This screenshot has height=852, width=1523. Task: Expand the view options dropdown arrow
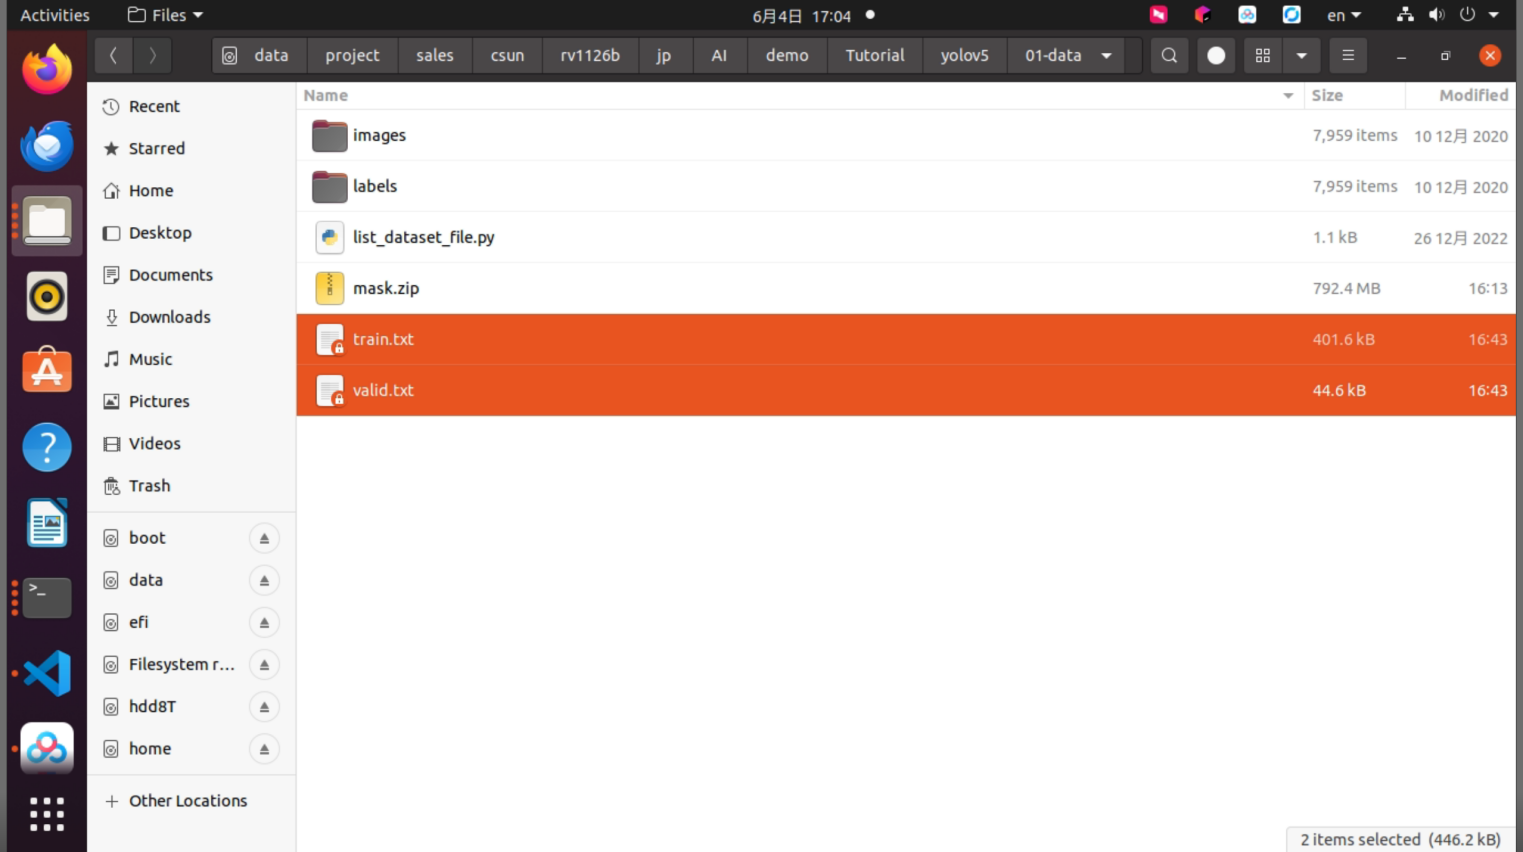tap(1301, 56)
